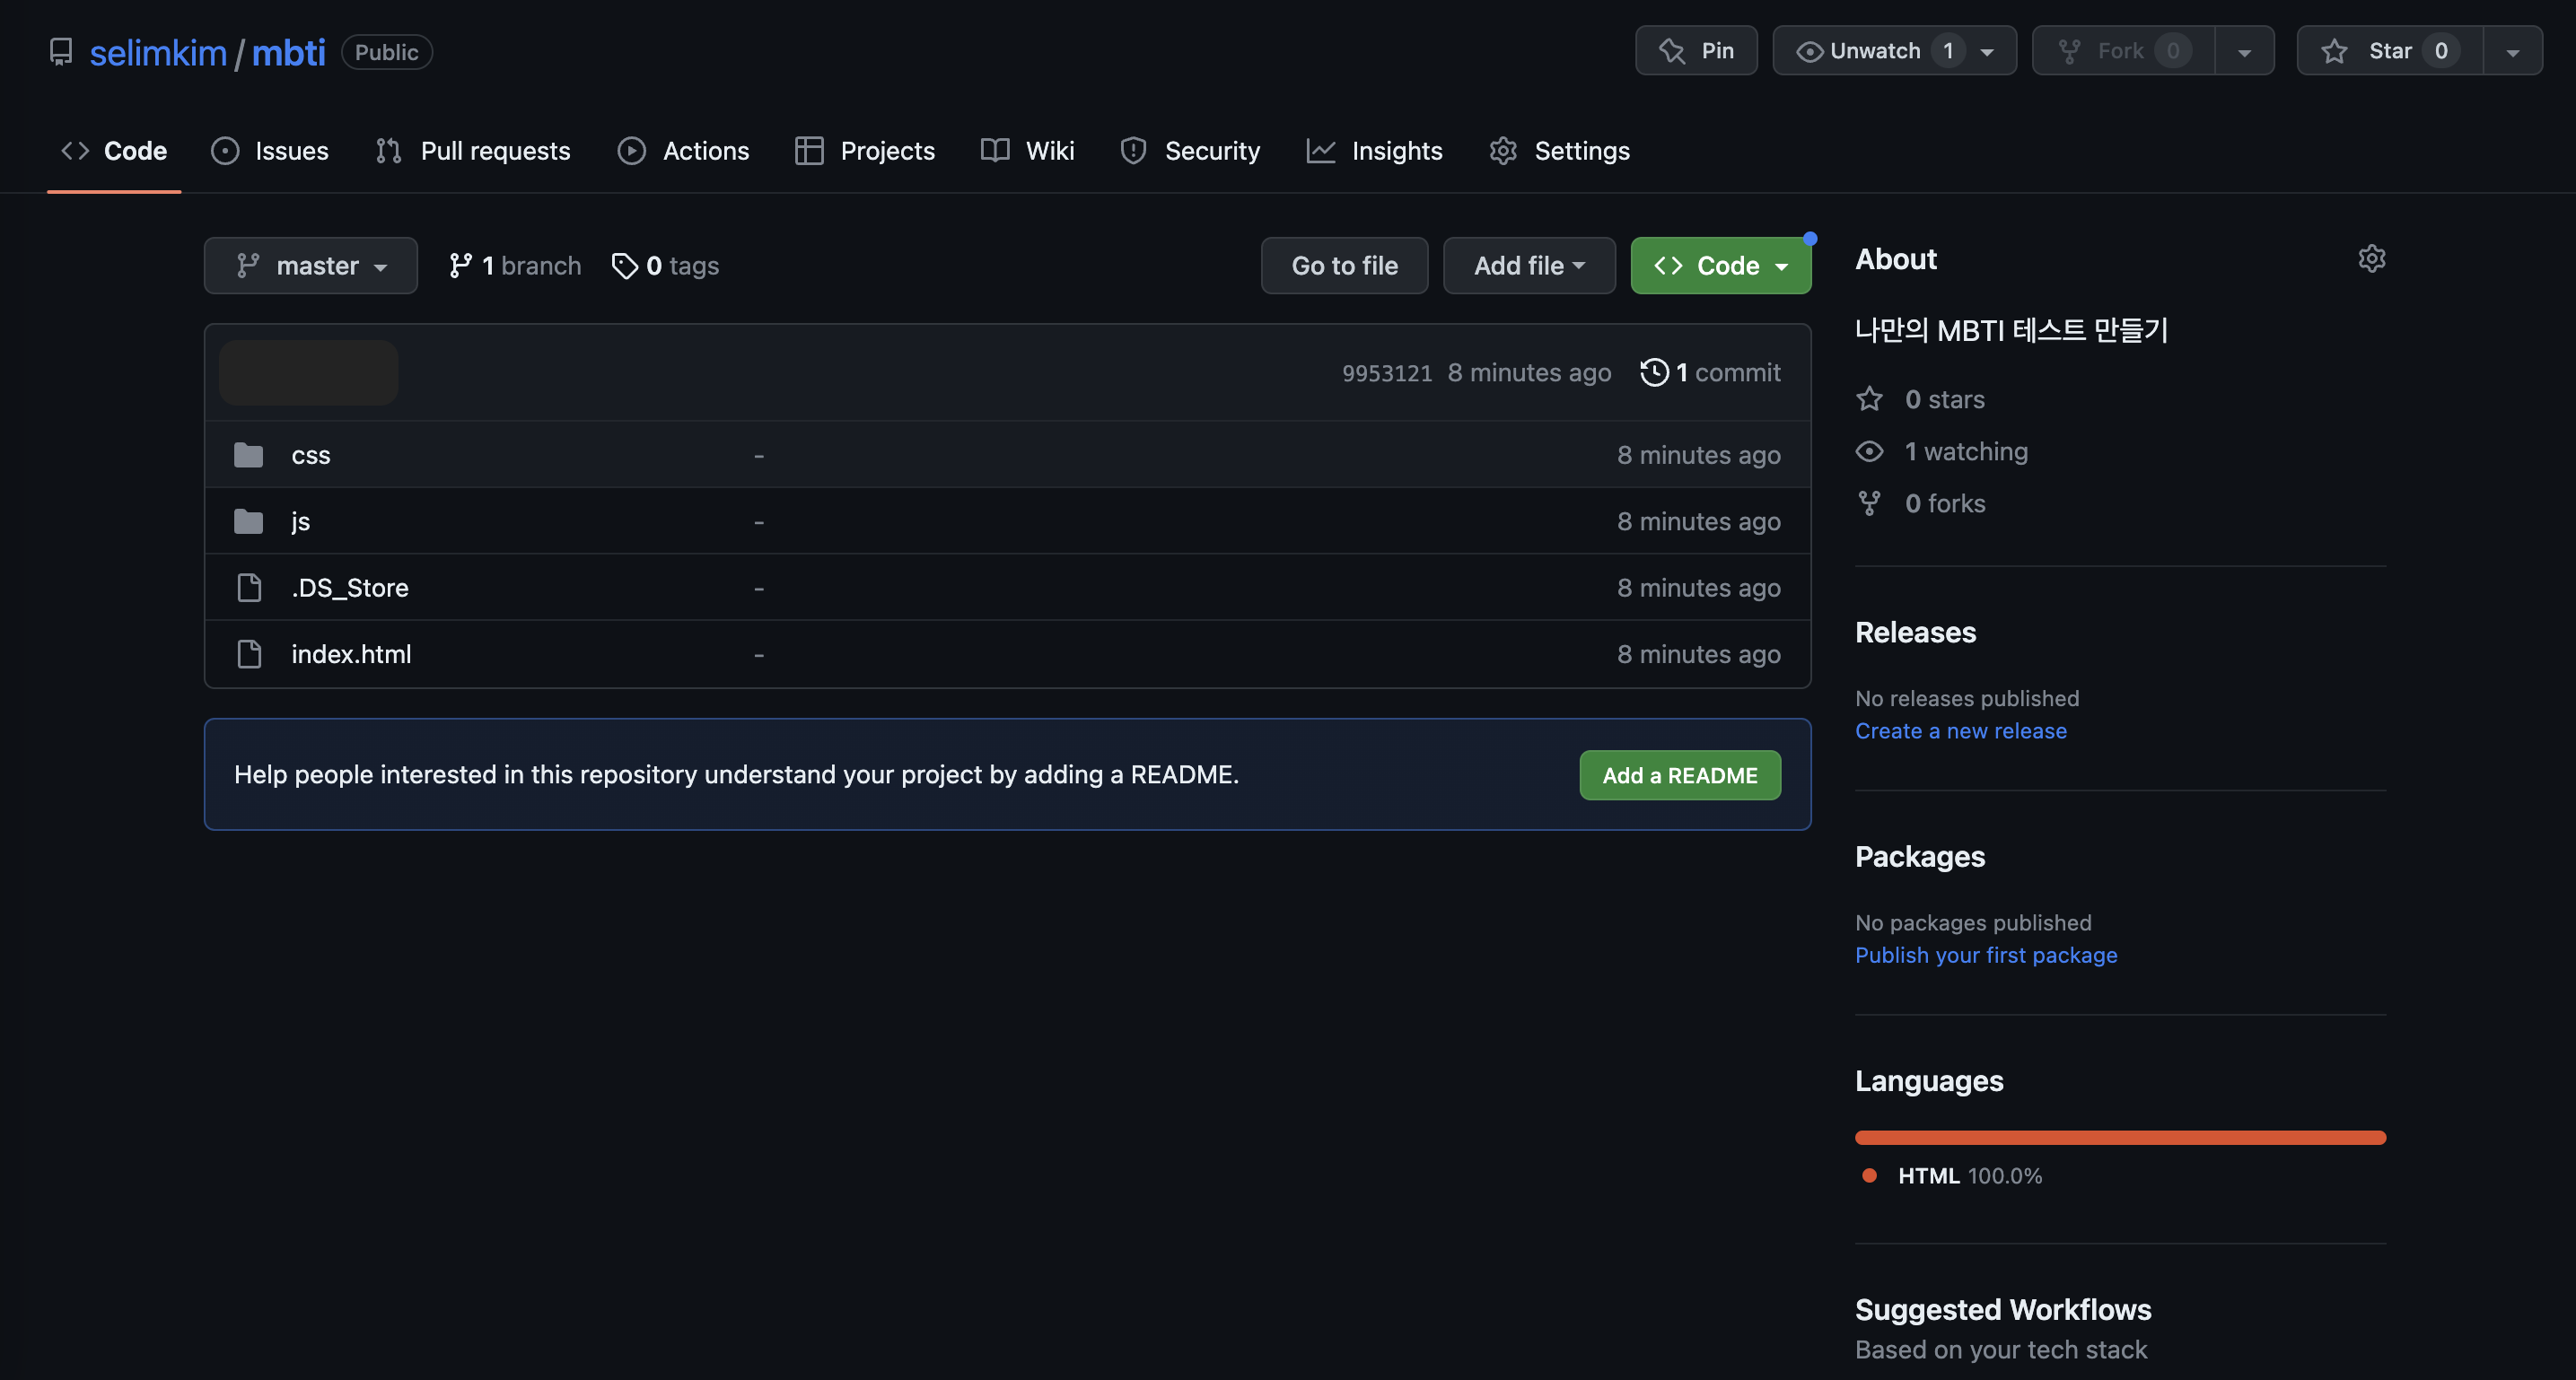Click the Add a README button
2576x1380 pixels.
click(x=1679, y=775)
